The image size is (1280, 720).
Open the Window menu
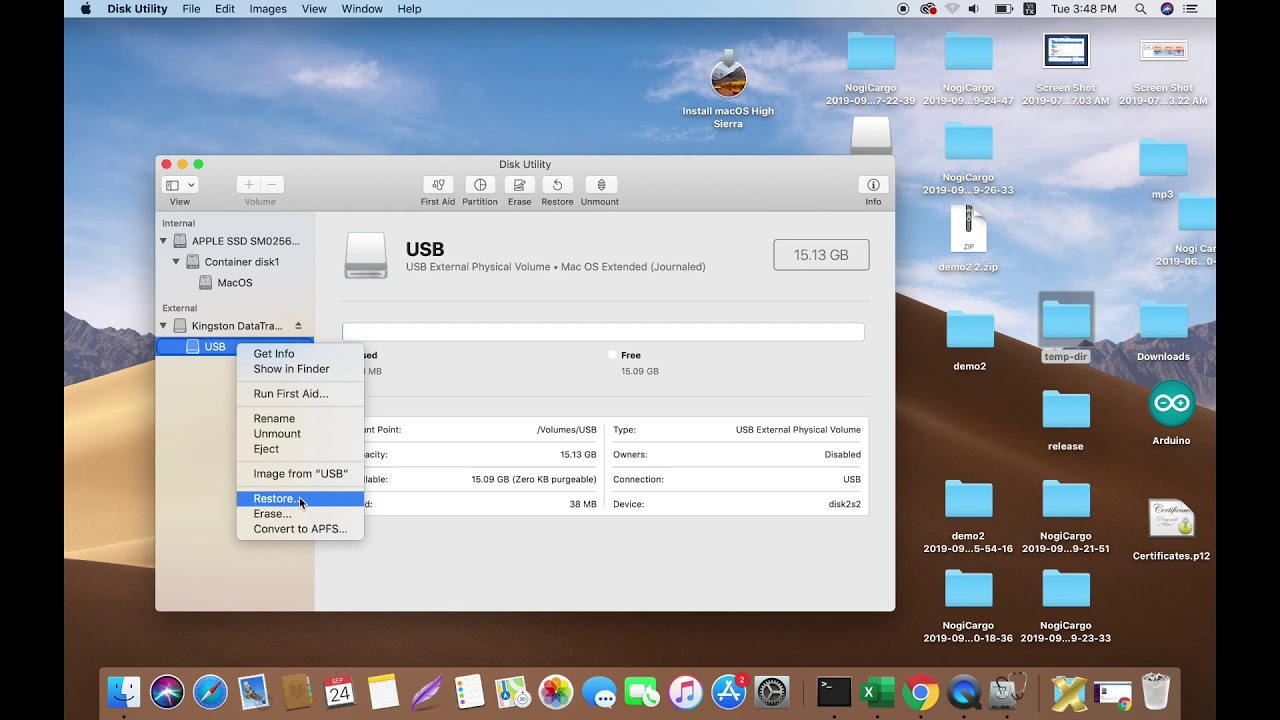pyautogui.click(x=362, y=9)
